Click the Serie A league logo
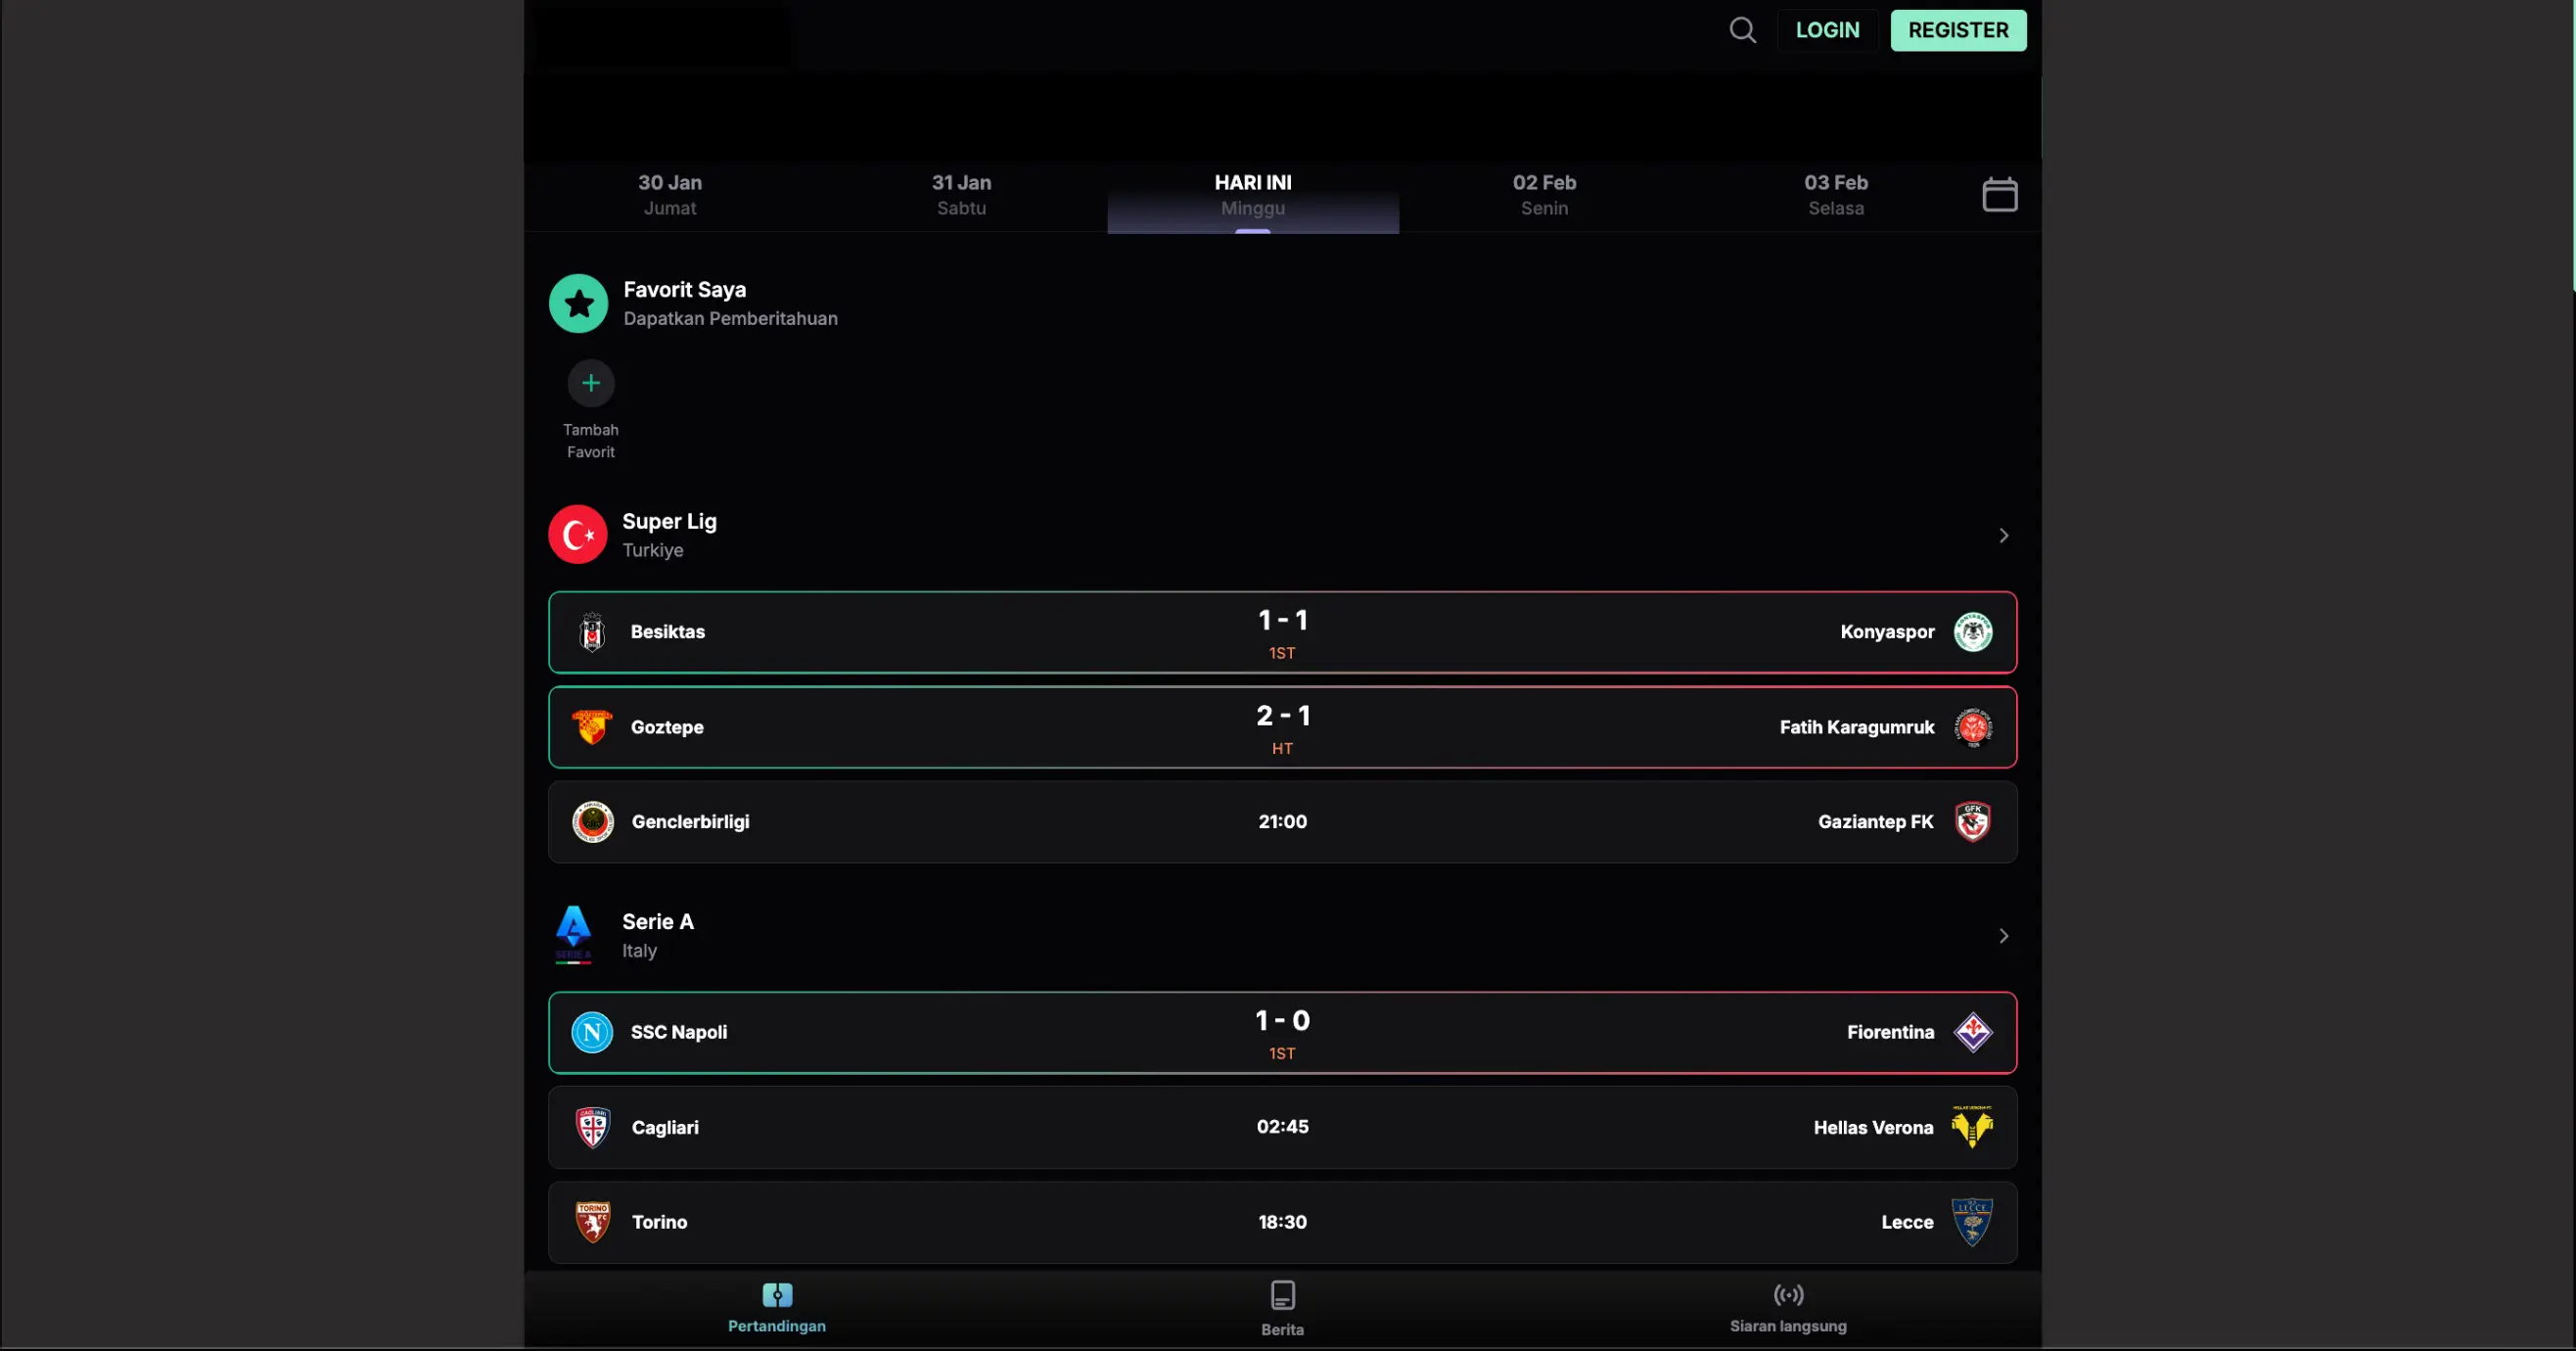Screen dimensions: 2576x1351 (x=574, y=935)
